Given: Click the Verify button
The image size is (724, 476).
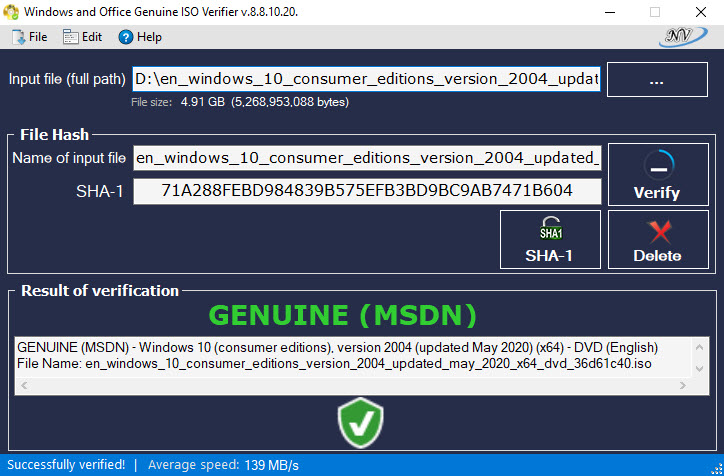Looking at the screenshot, I should click(658, 174).
